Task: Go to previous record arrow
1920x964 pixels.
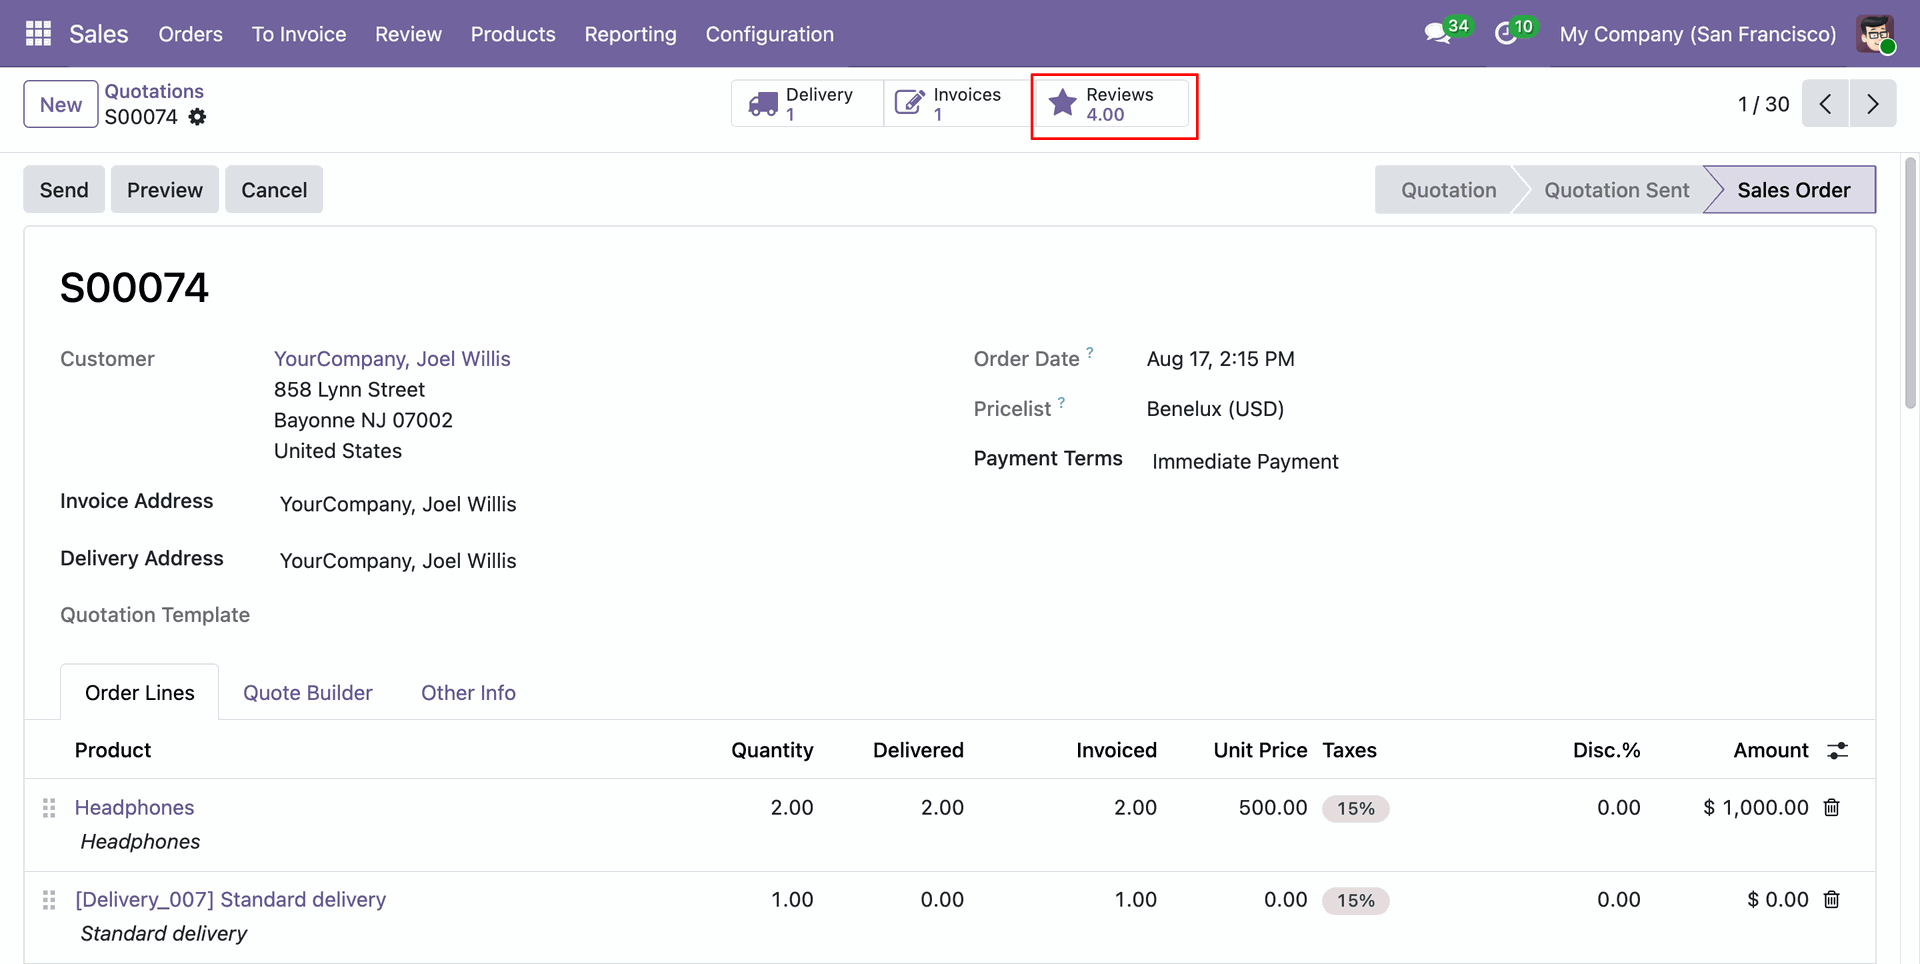Action: click(x=1825, y=104)
